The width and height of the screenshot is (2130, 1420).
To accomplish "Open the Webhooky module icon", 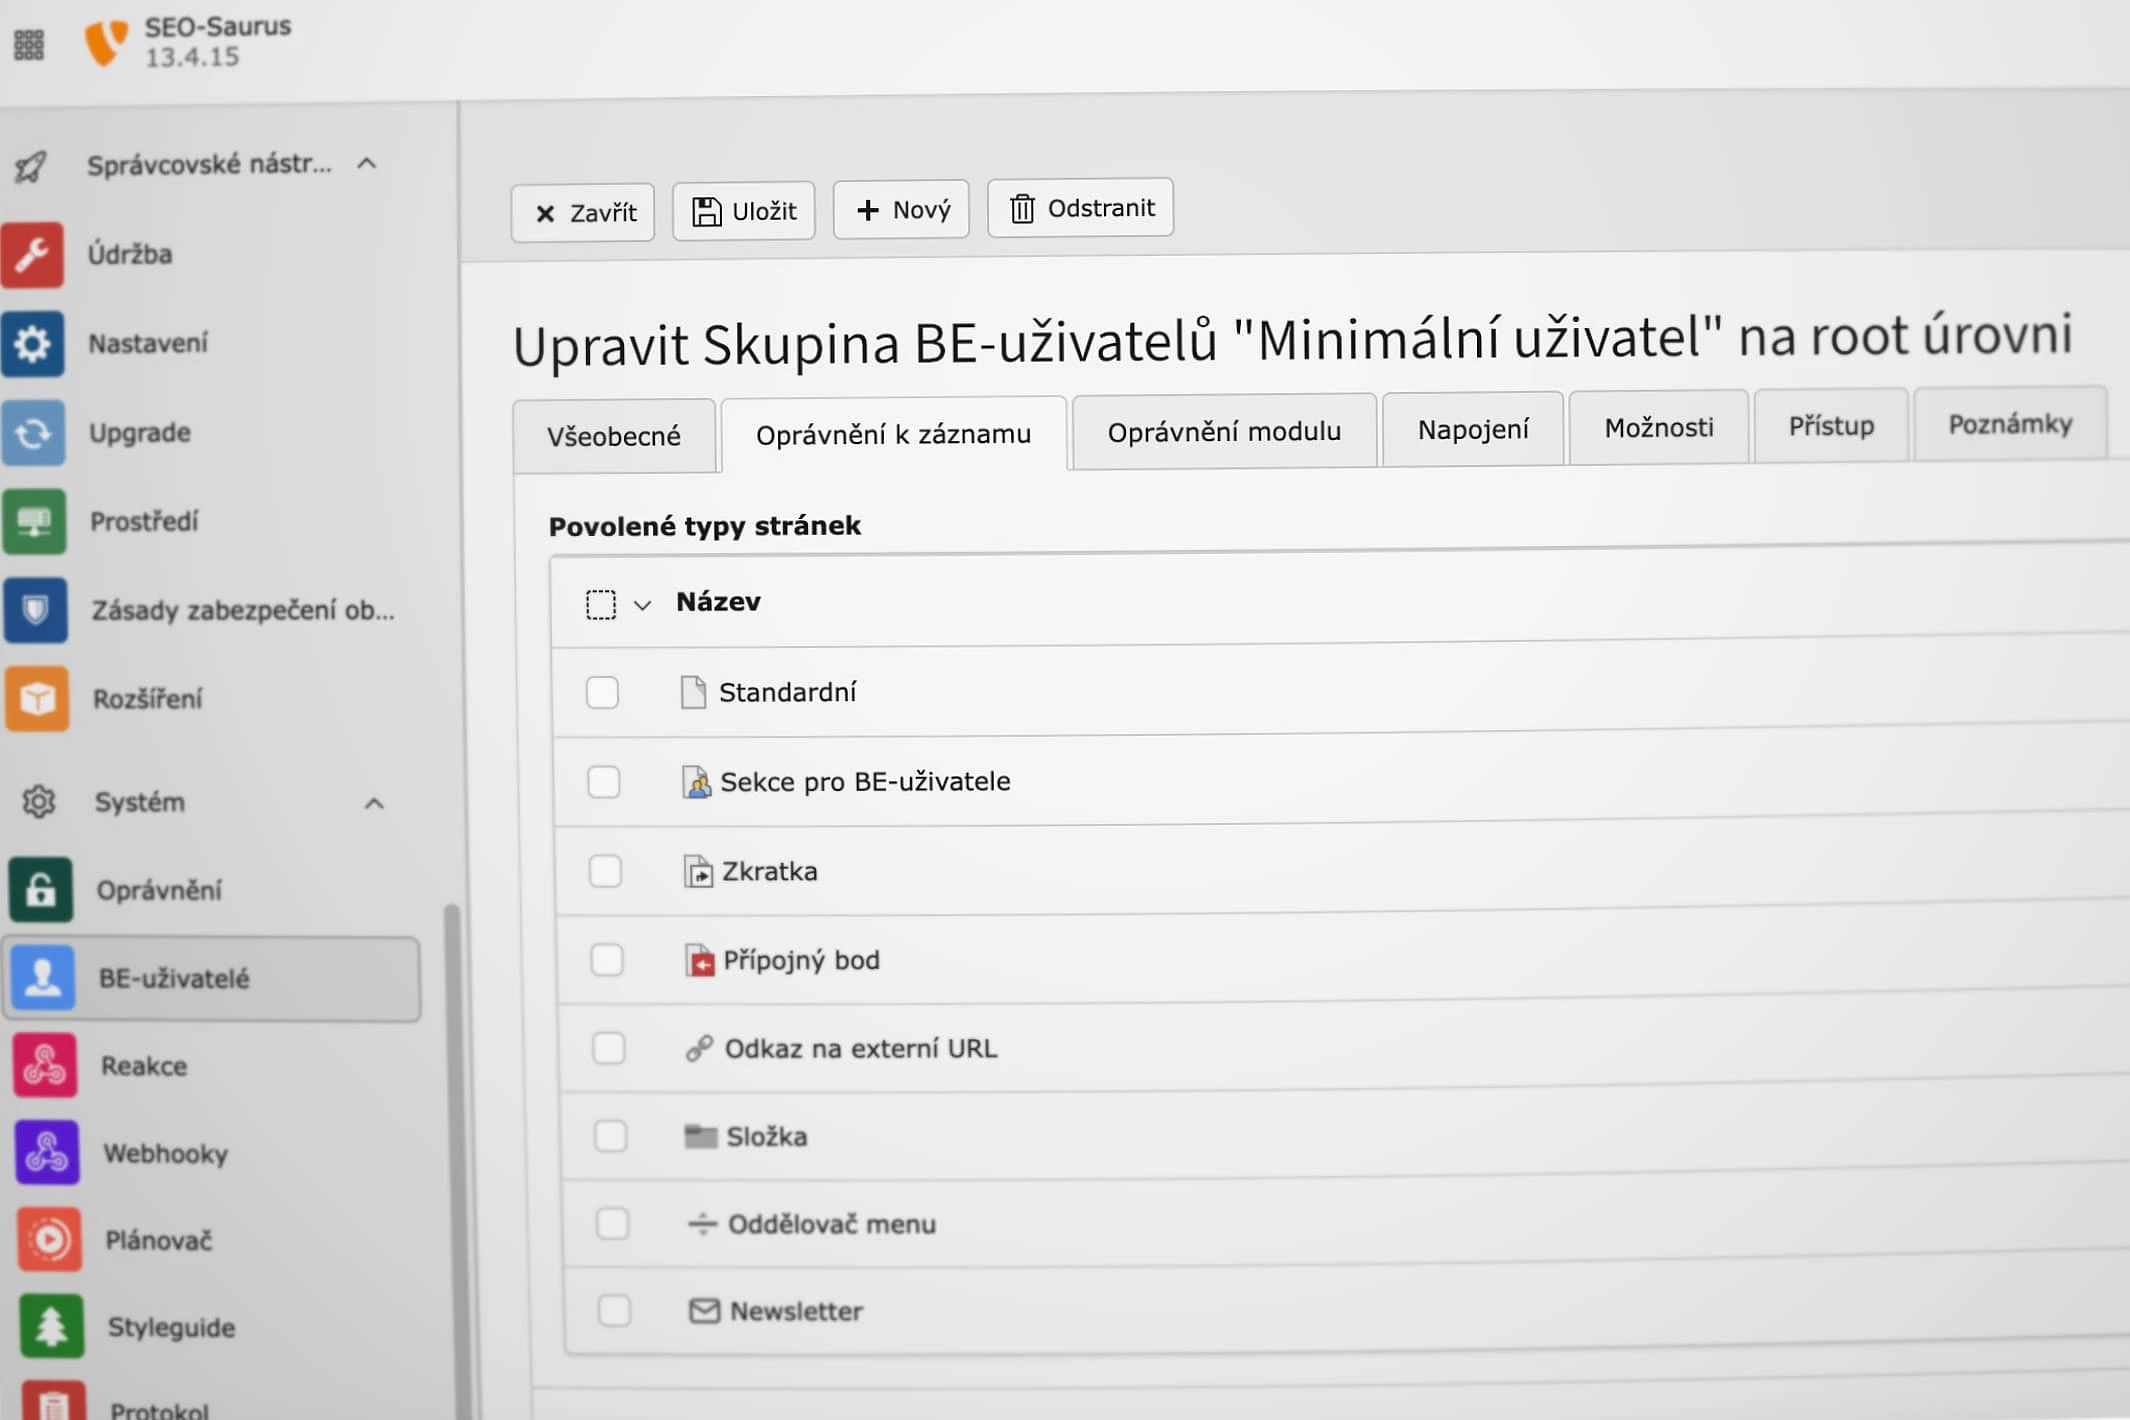I will point(47,1153).
